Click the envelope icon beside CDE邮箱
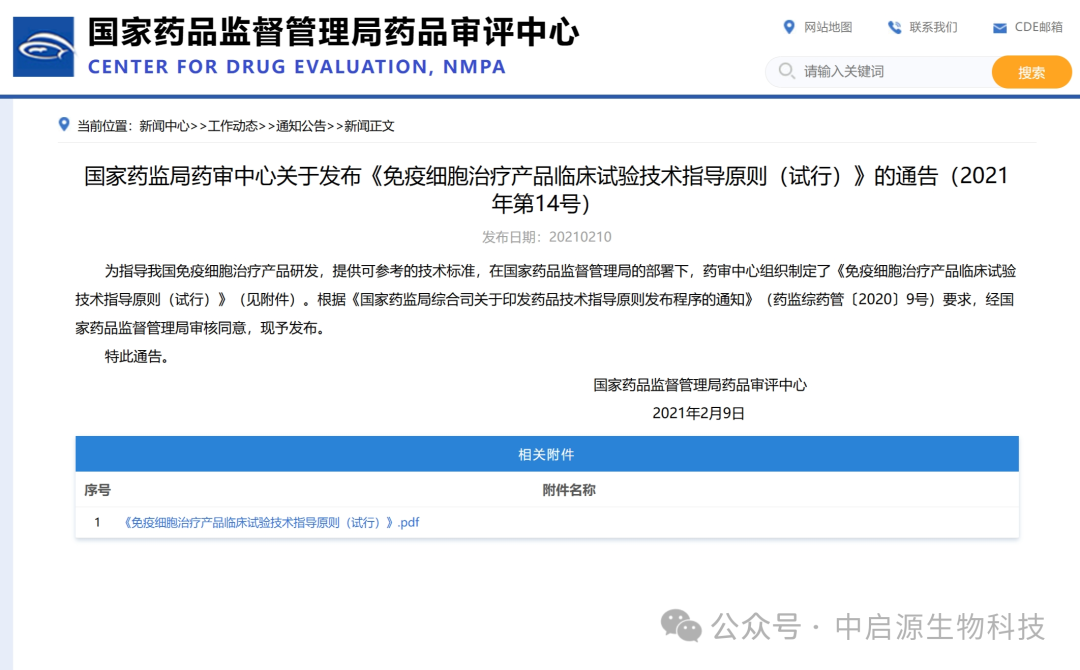 tap(999, 28)
